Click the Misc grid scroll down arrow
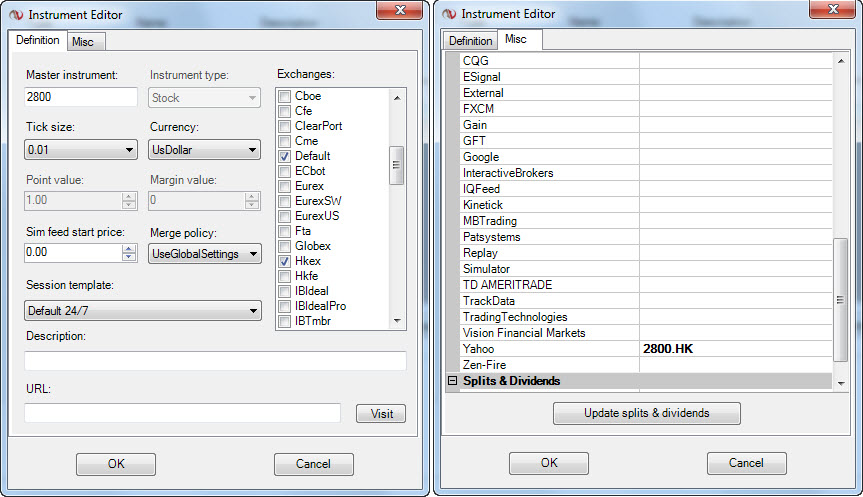The image size is (863, 497). [840, 383]
